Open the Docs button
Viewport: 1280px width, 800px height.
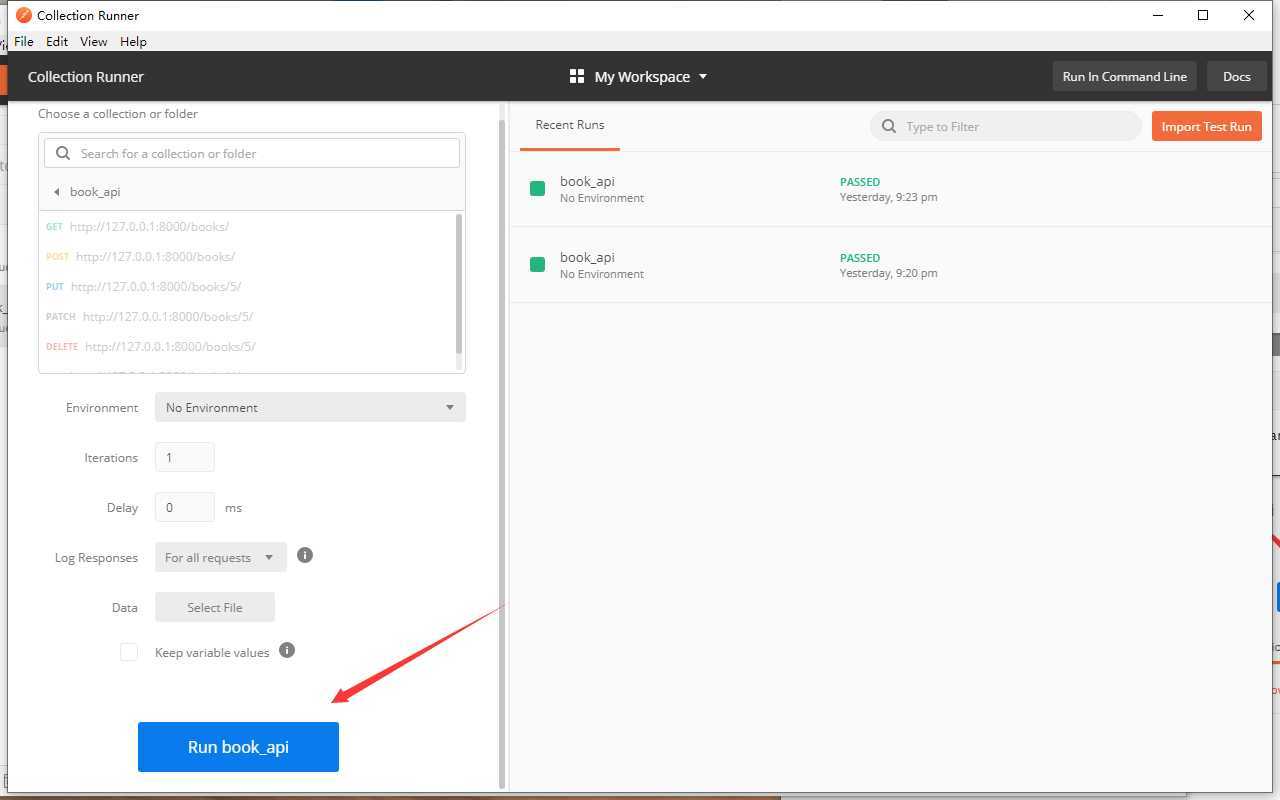tap(1236, 76)
